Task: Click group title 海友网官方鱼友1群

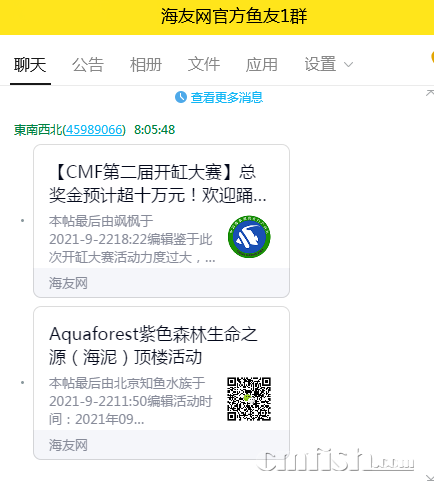Action: point(234,16)
